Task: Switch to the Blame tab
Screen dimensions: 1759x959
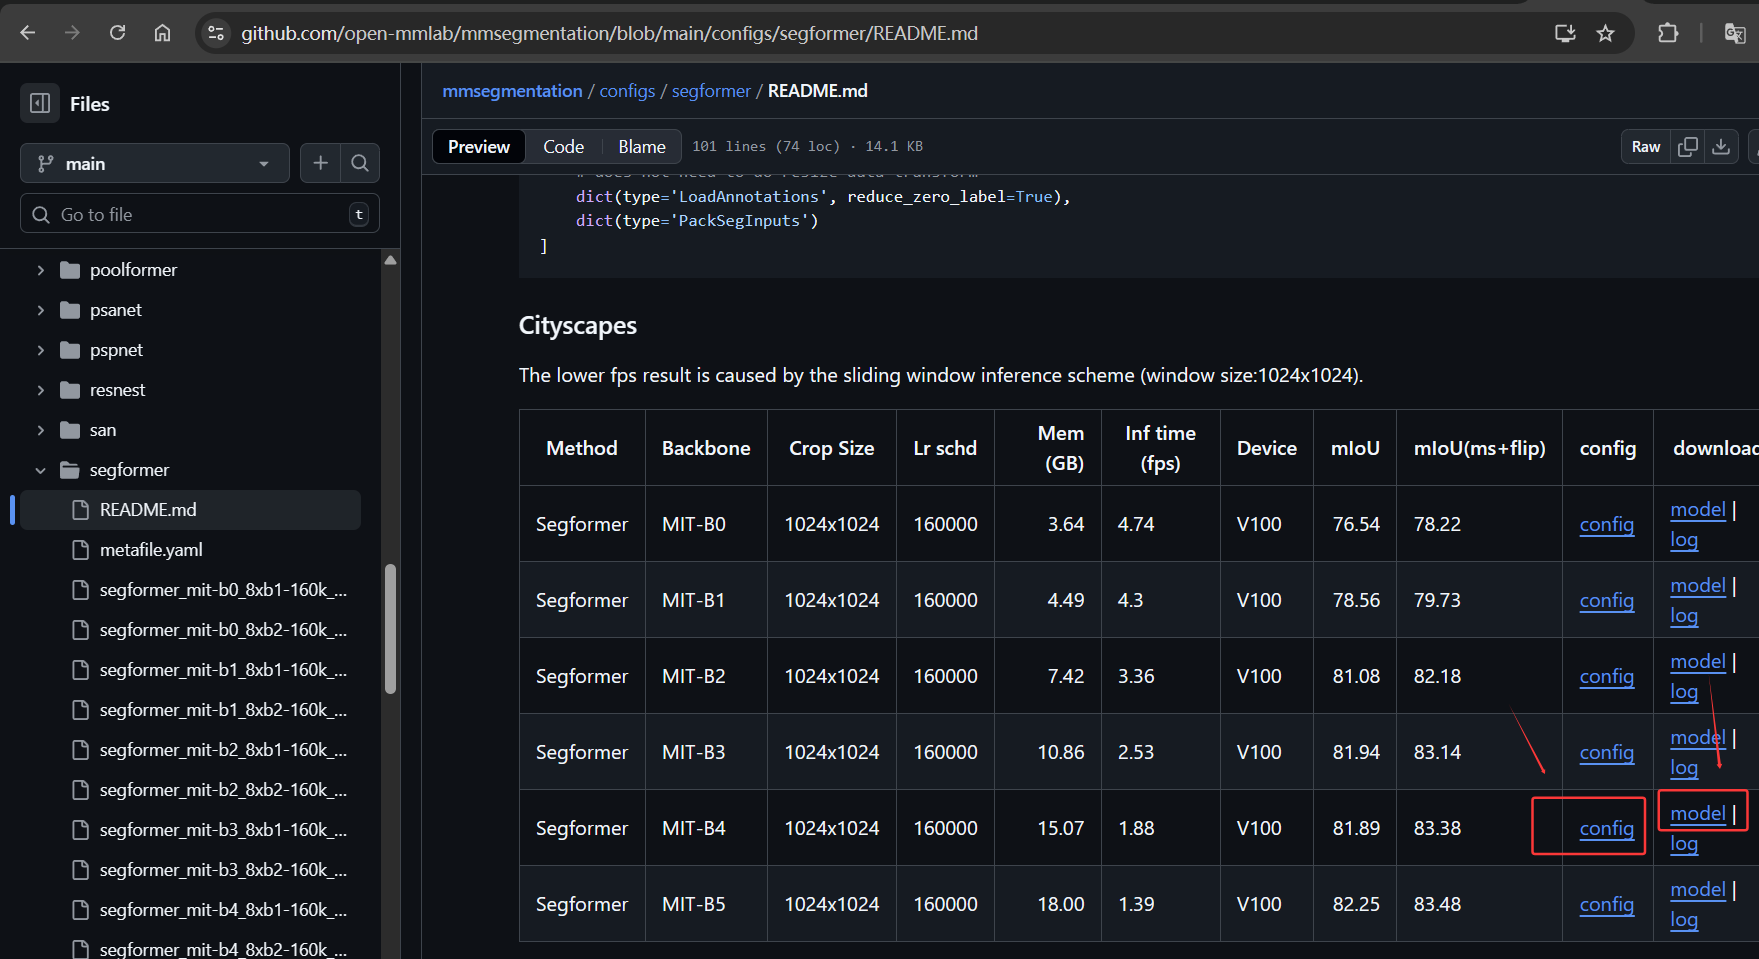Action: point(641,147)
